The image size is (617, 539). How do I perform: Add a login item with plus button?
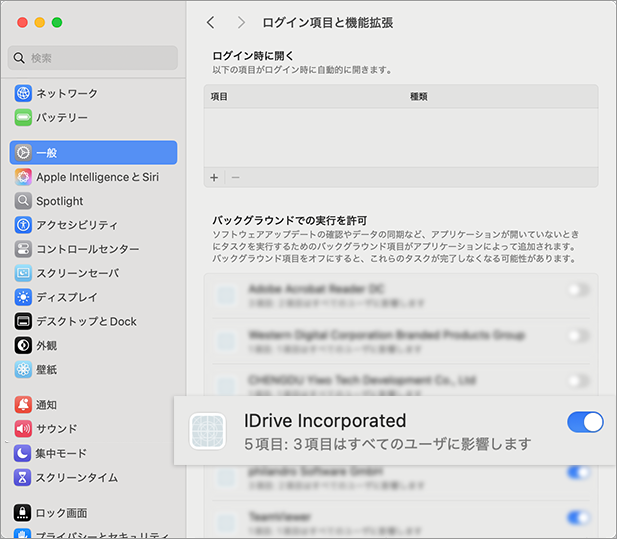tap(214, 177)
